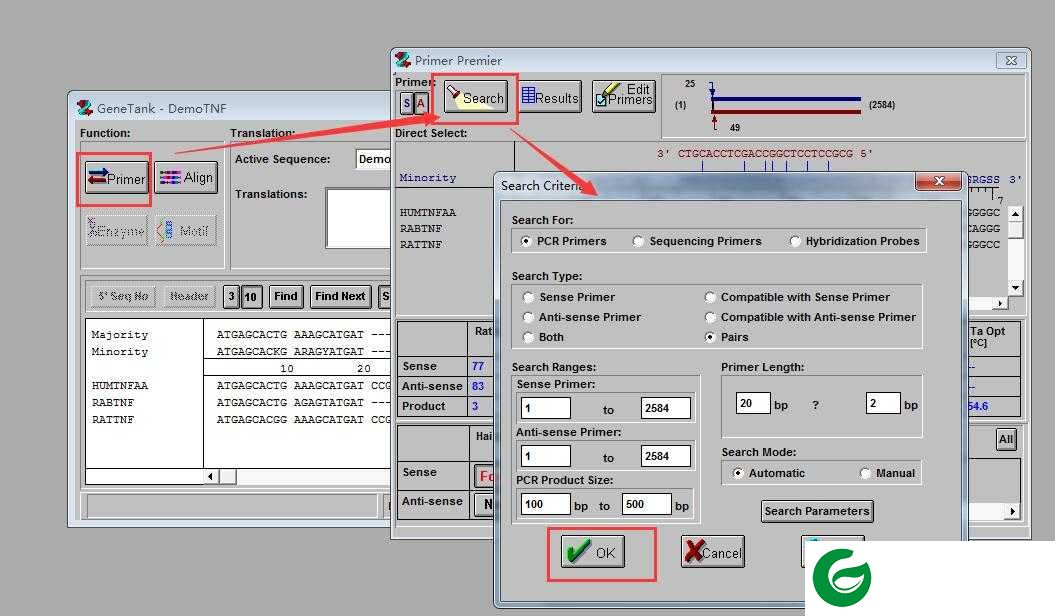Click Active Sequence field in GeneTank

pyautogui.click(x=373, y=159)
